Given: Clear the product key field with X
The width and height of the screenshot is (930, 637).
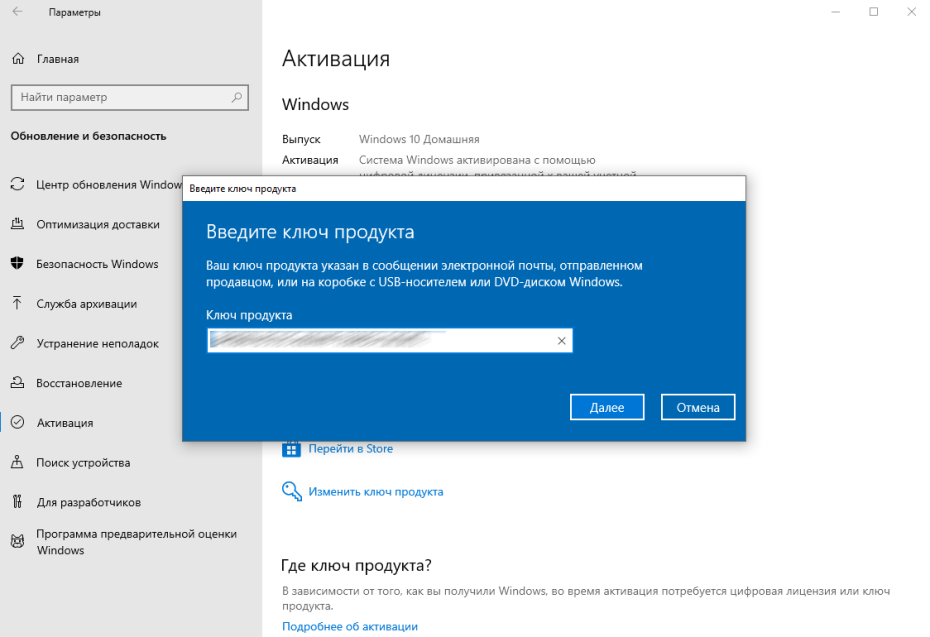Looking at the screenshot, I should 561,340.
